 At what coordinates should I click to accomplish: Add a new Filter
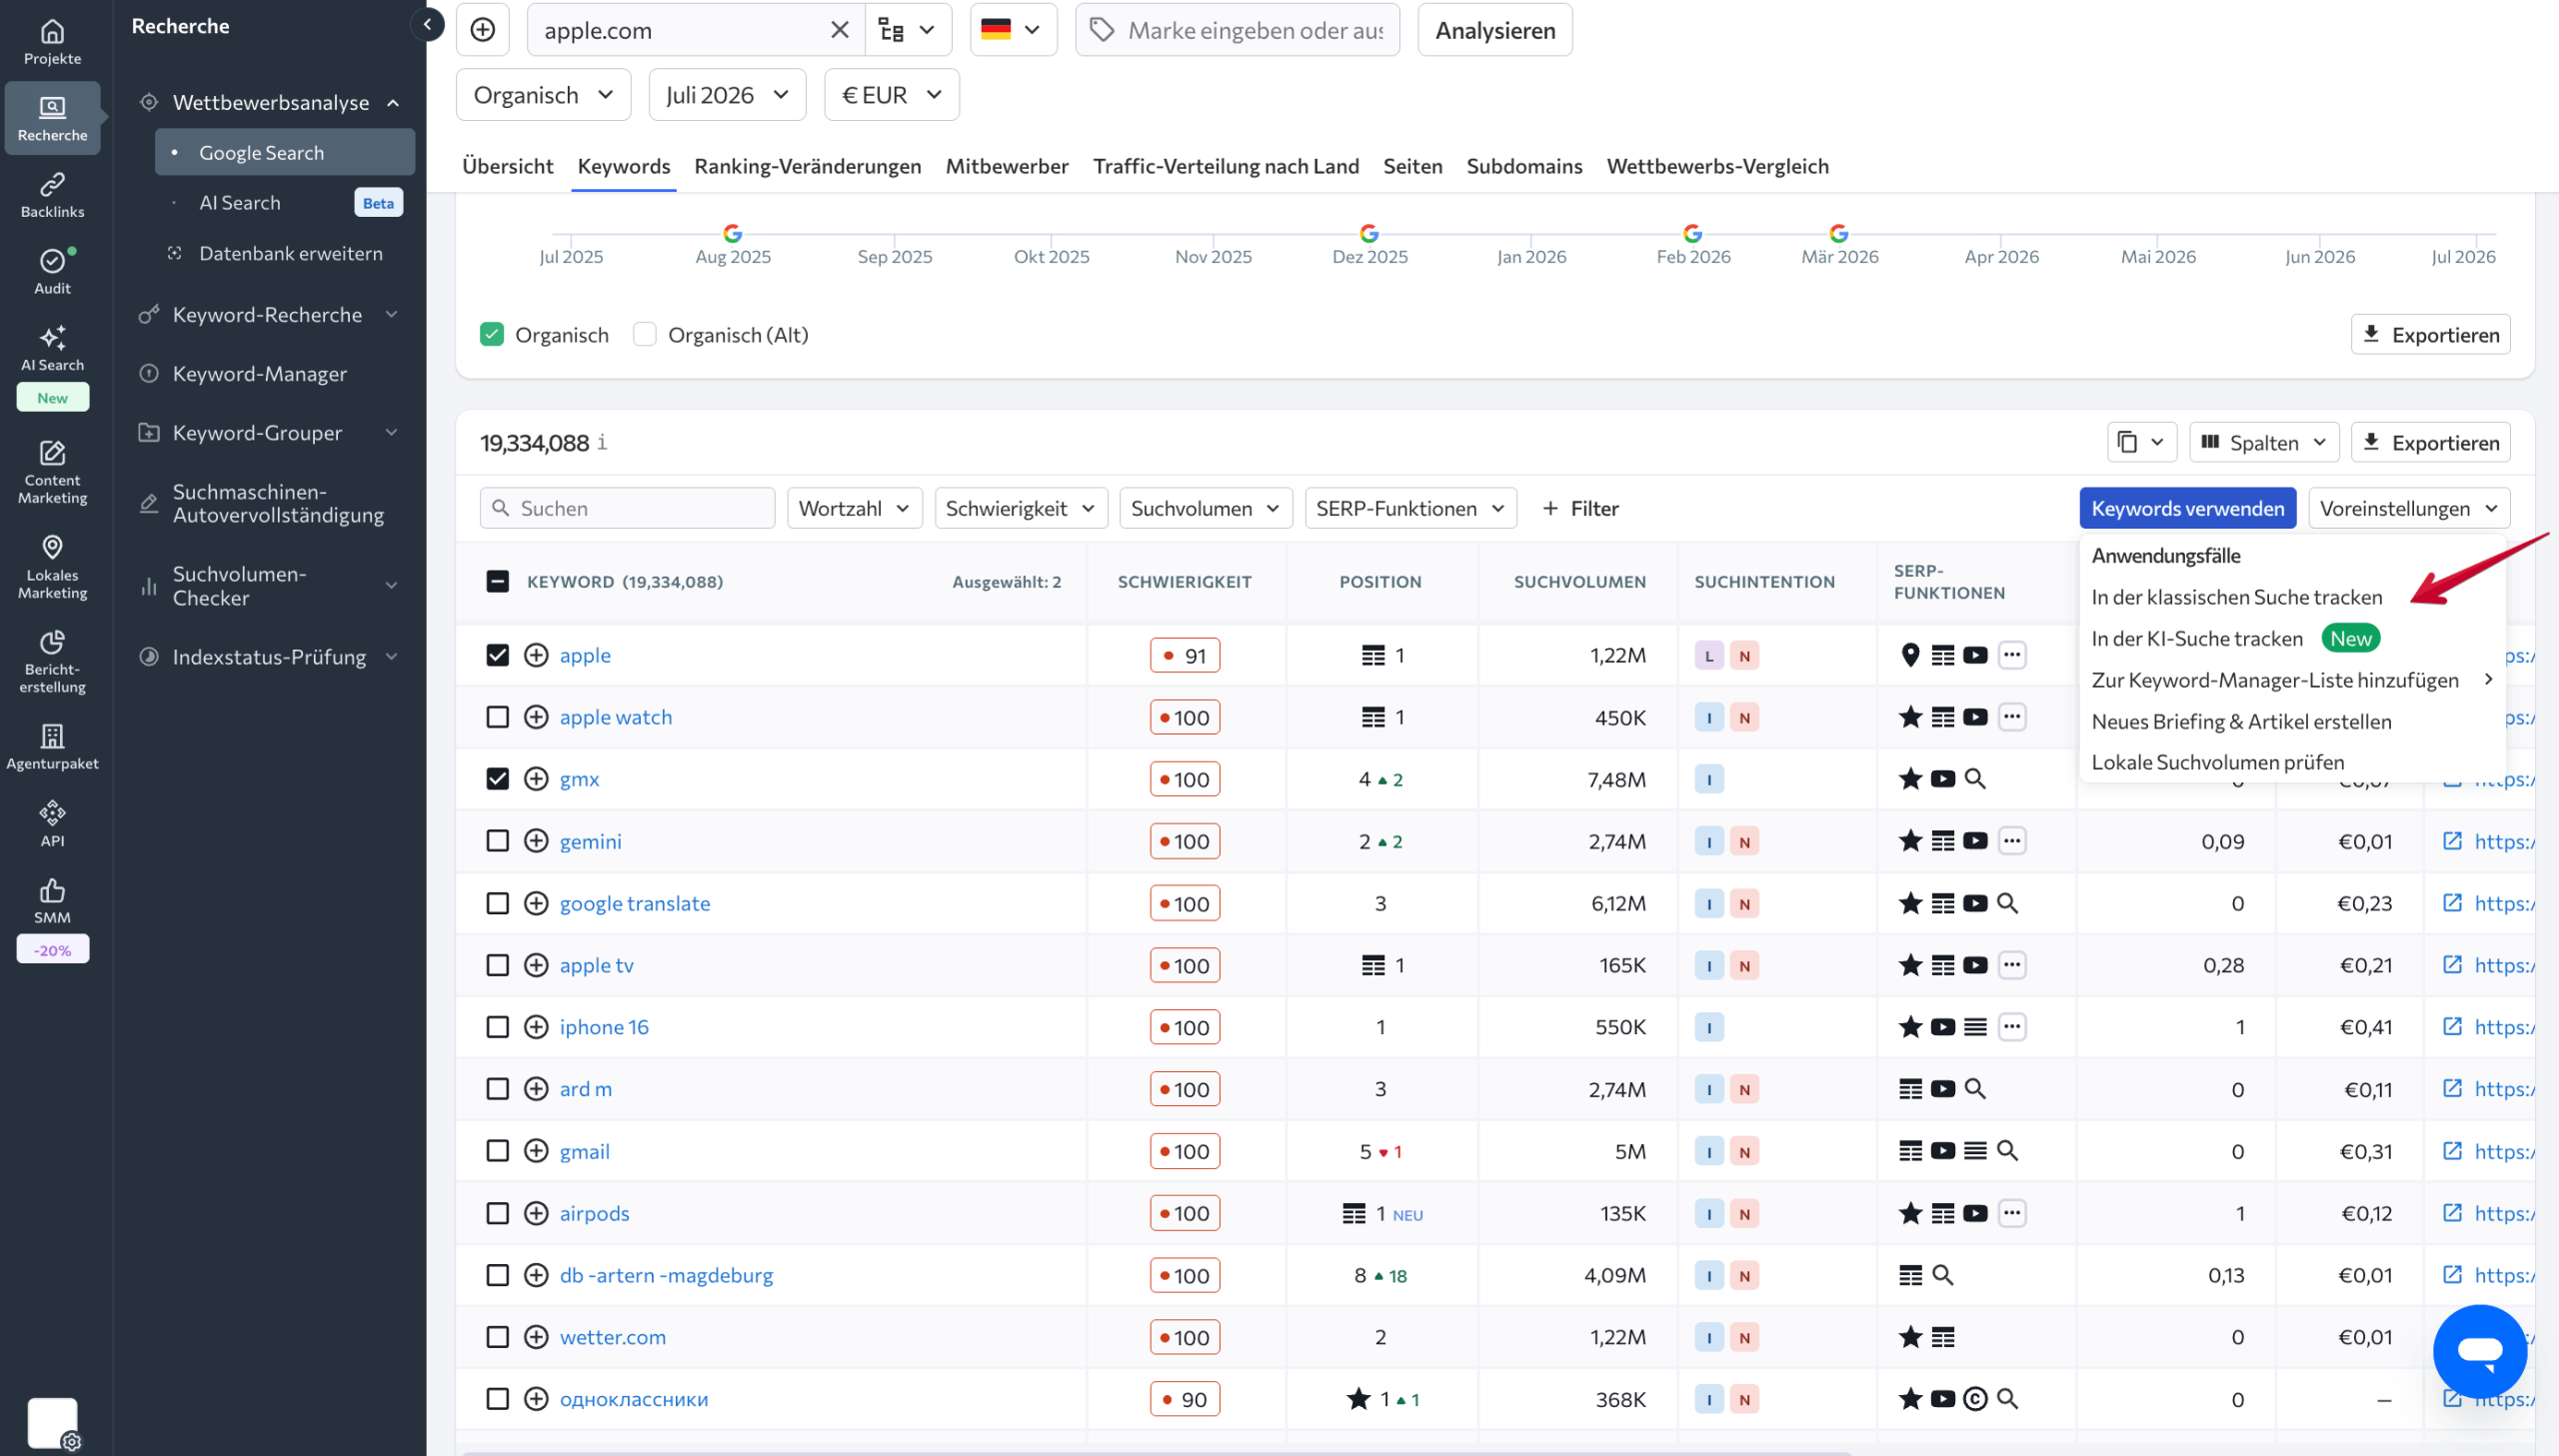1580,508
